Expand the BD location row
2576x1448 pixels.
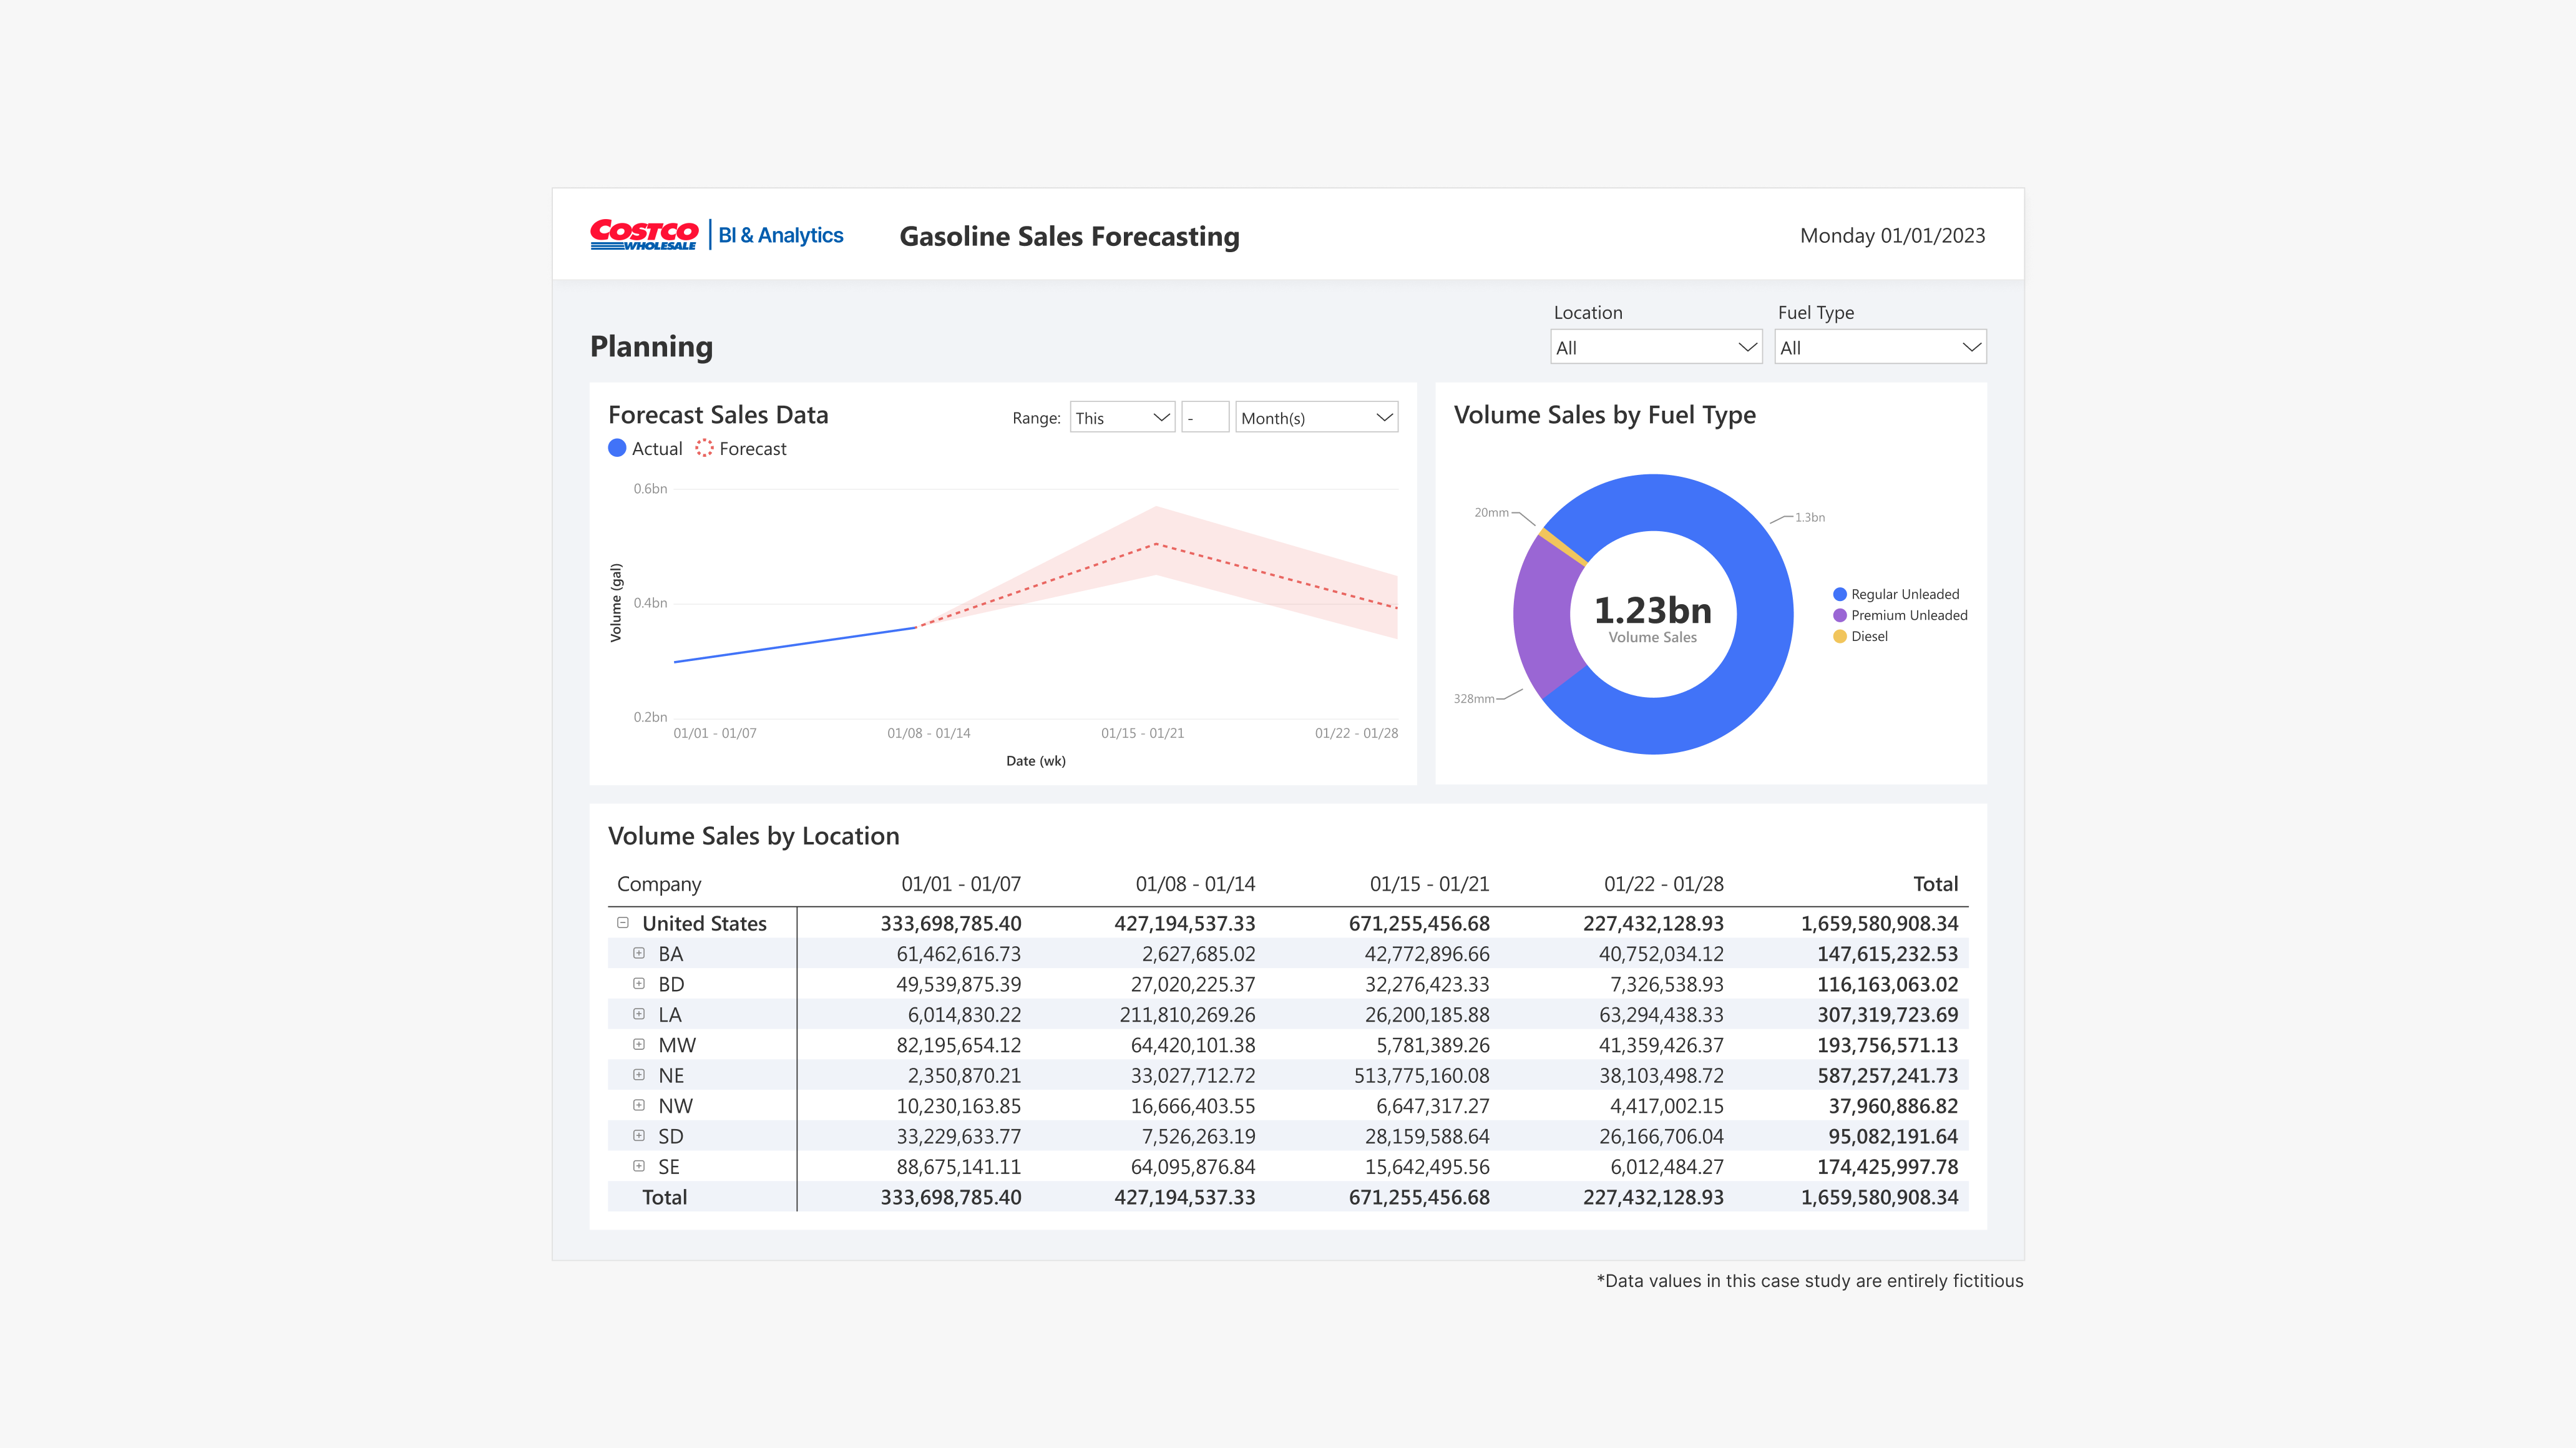pyautogui.click(x=639, y=984)
